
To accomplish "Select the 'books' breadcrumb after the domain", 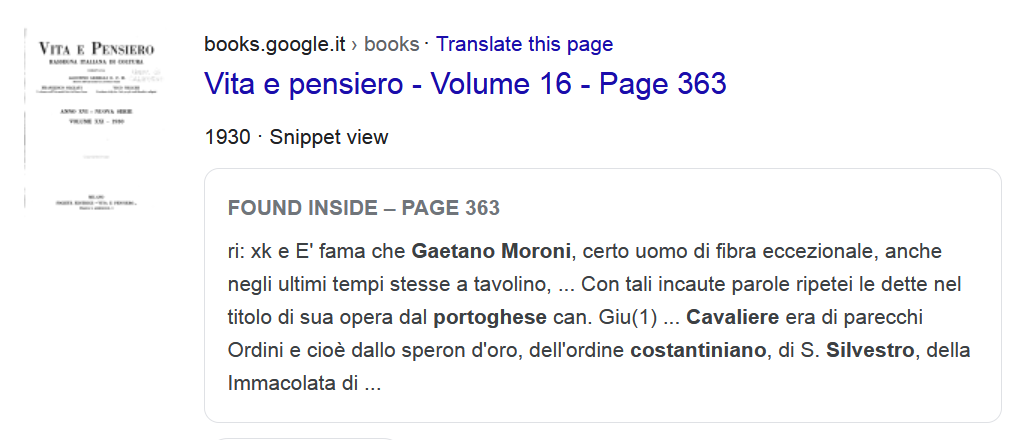I will click(391, 44).
